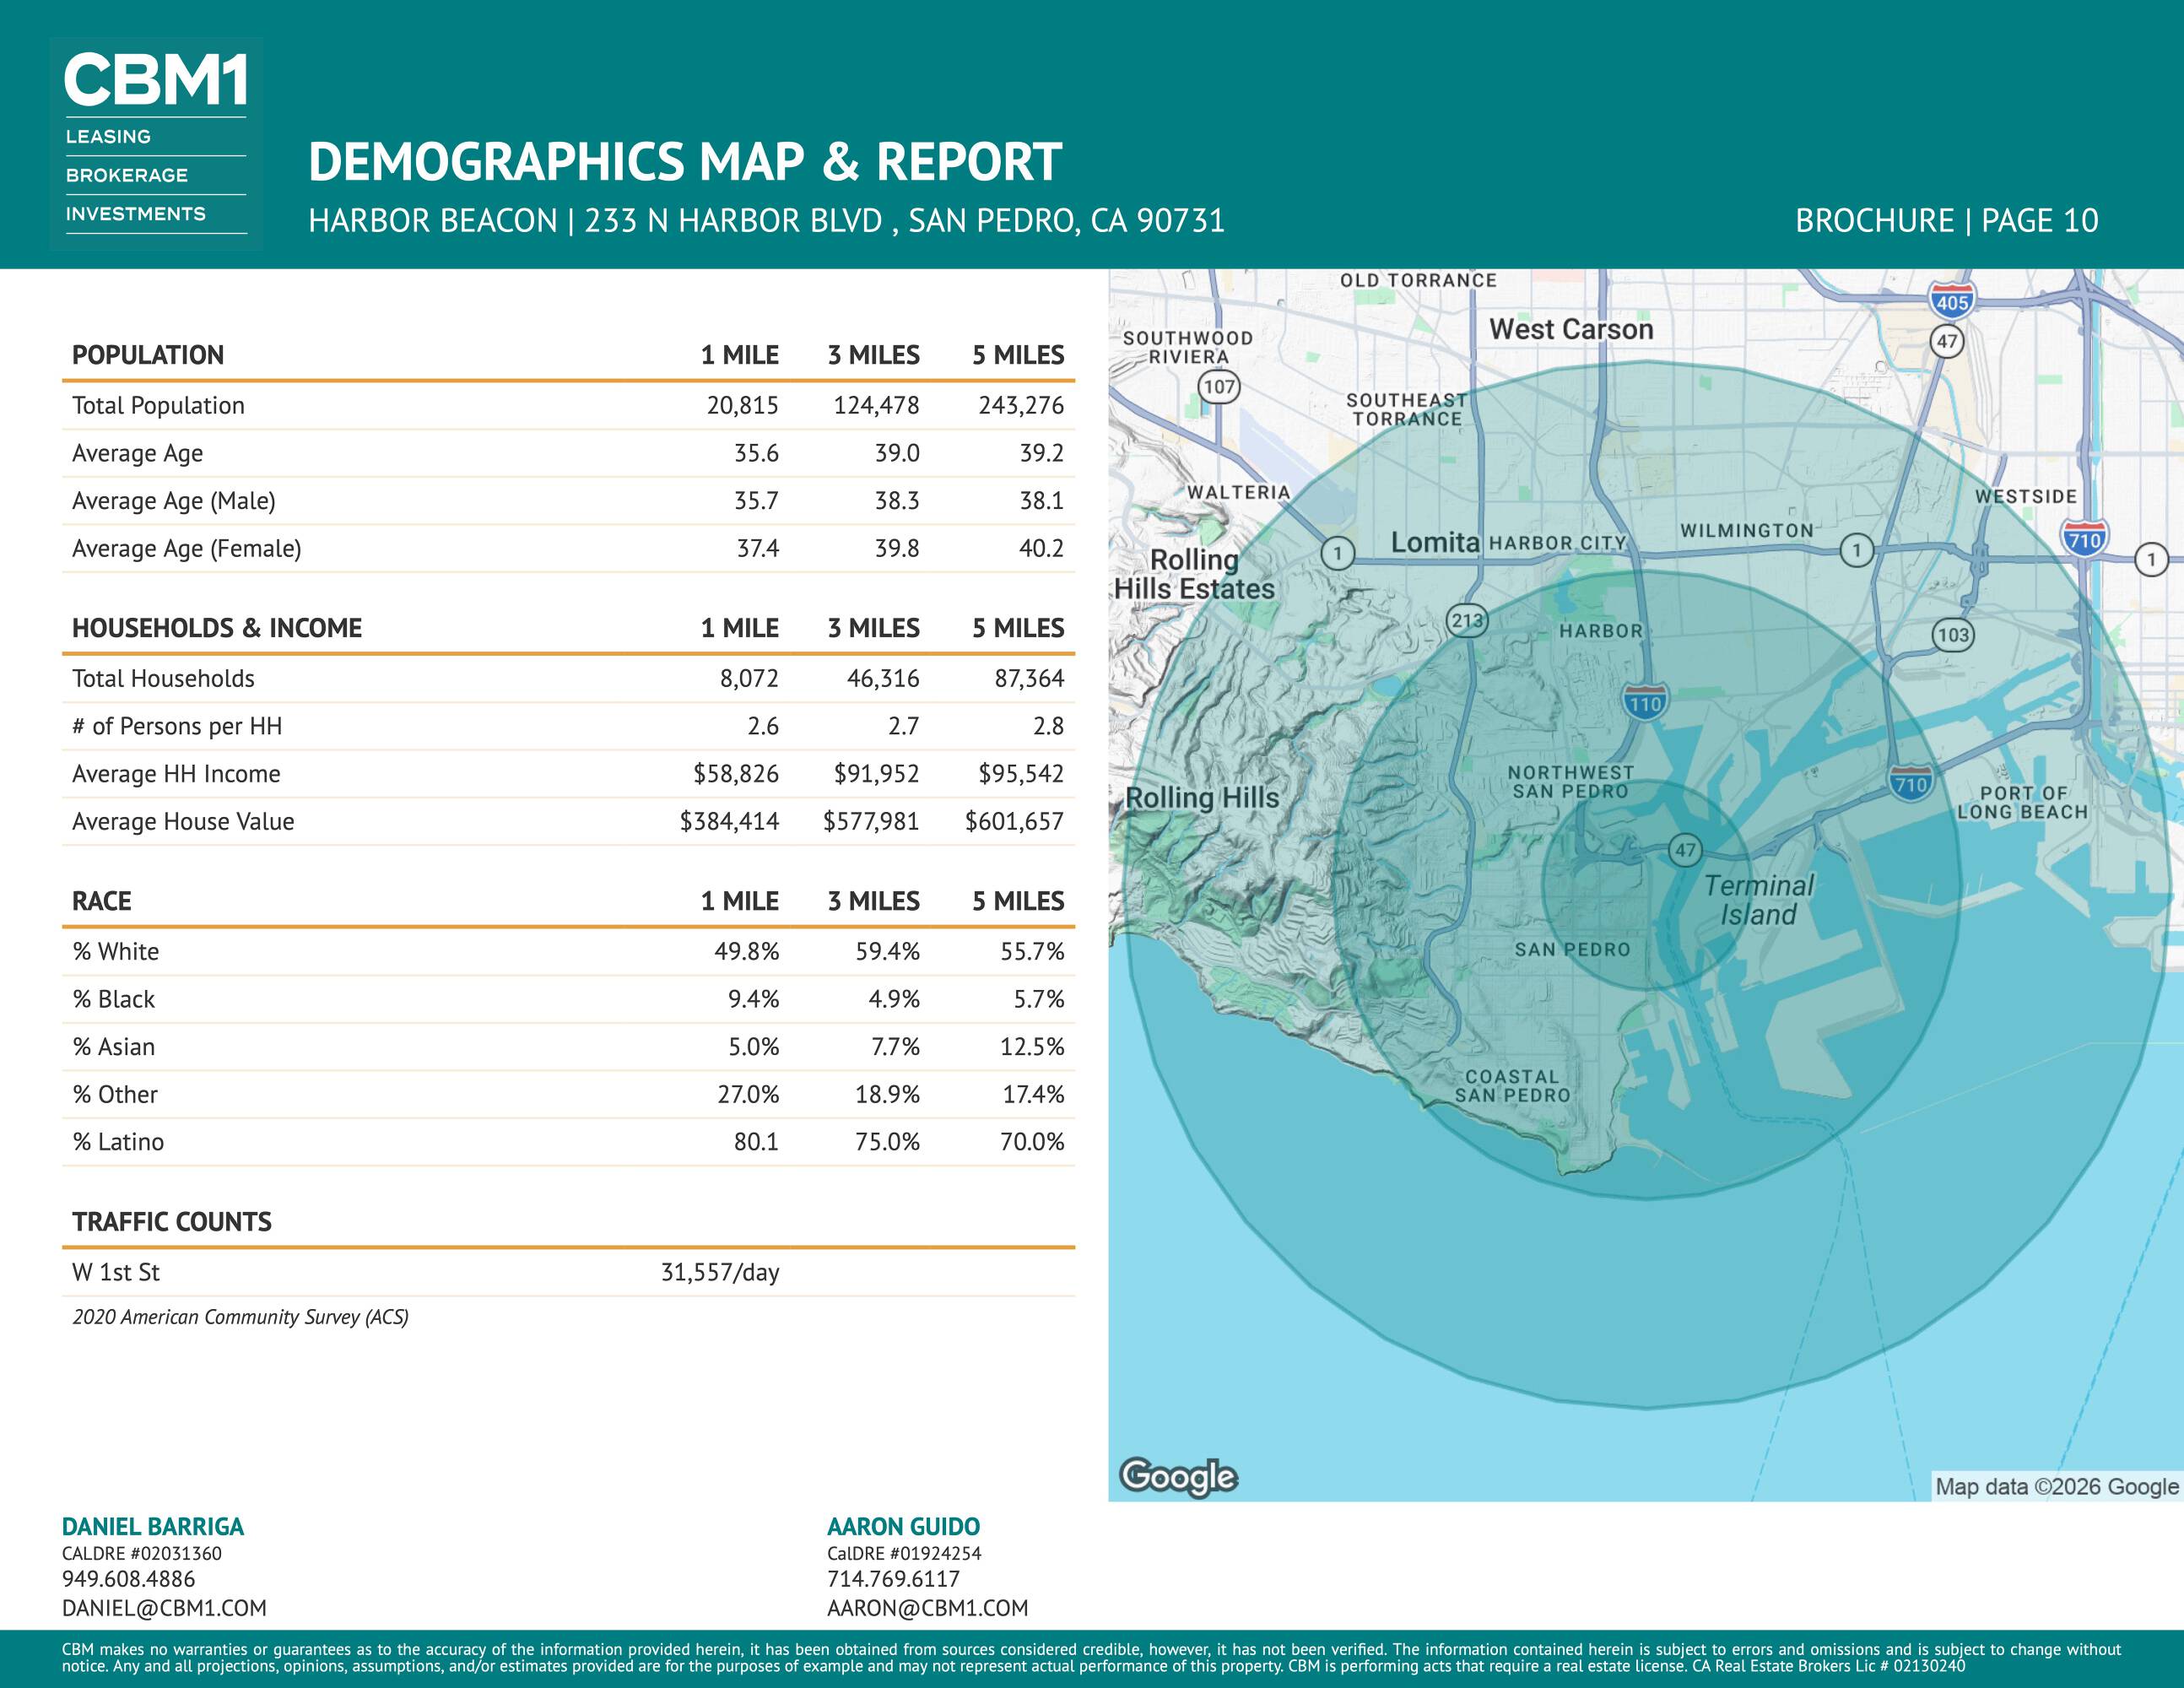
Task: Click the Interstate 110 highway shield
Action: coord(1645,703)
